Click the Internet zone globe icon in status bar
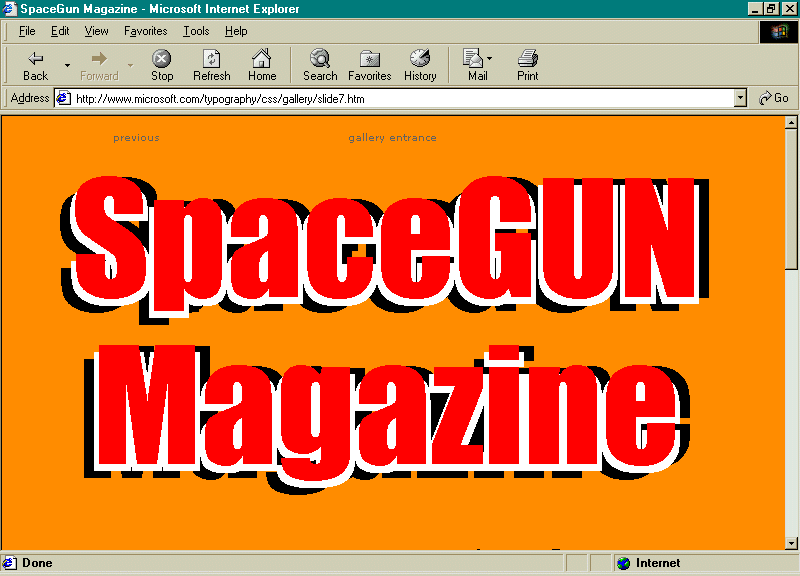This screenshot has height=576, width=800. coord(623,563)
